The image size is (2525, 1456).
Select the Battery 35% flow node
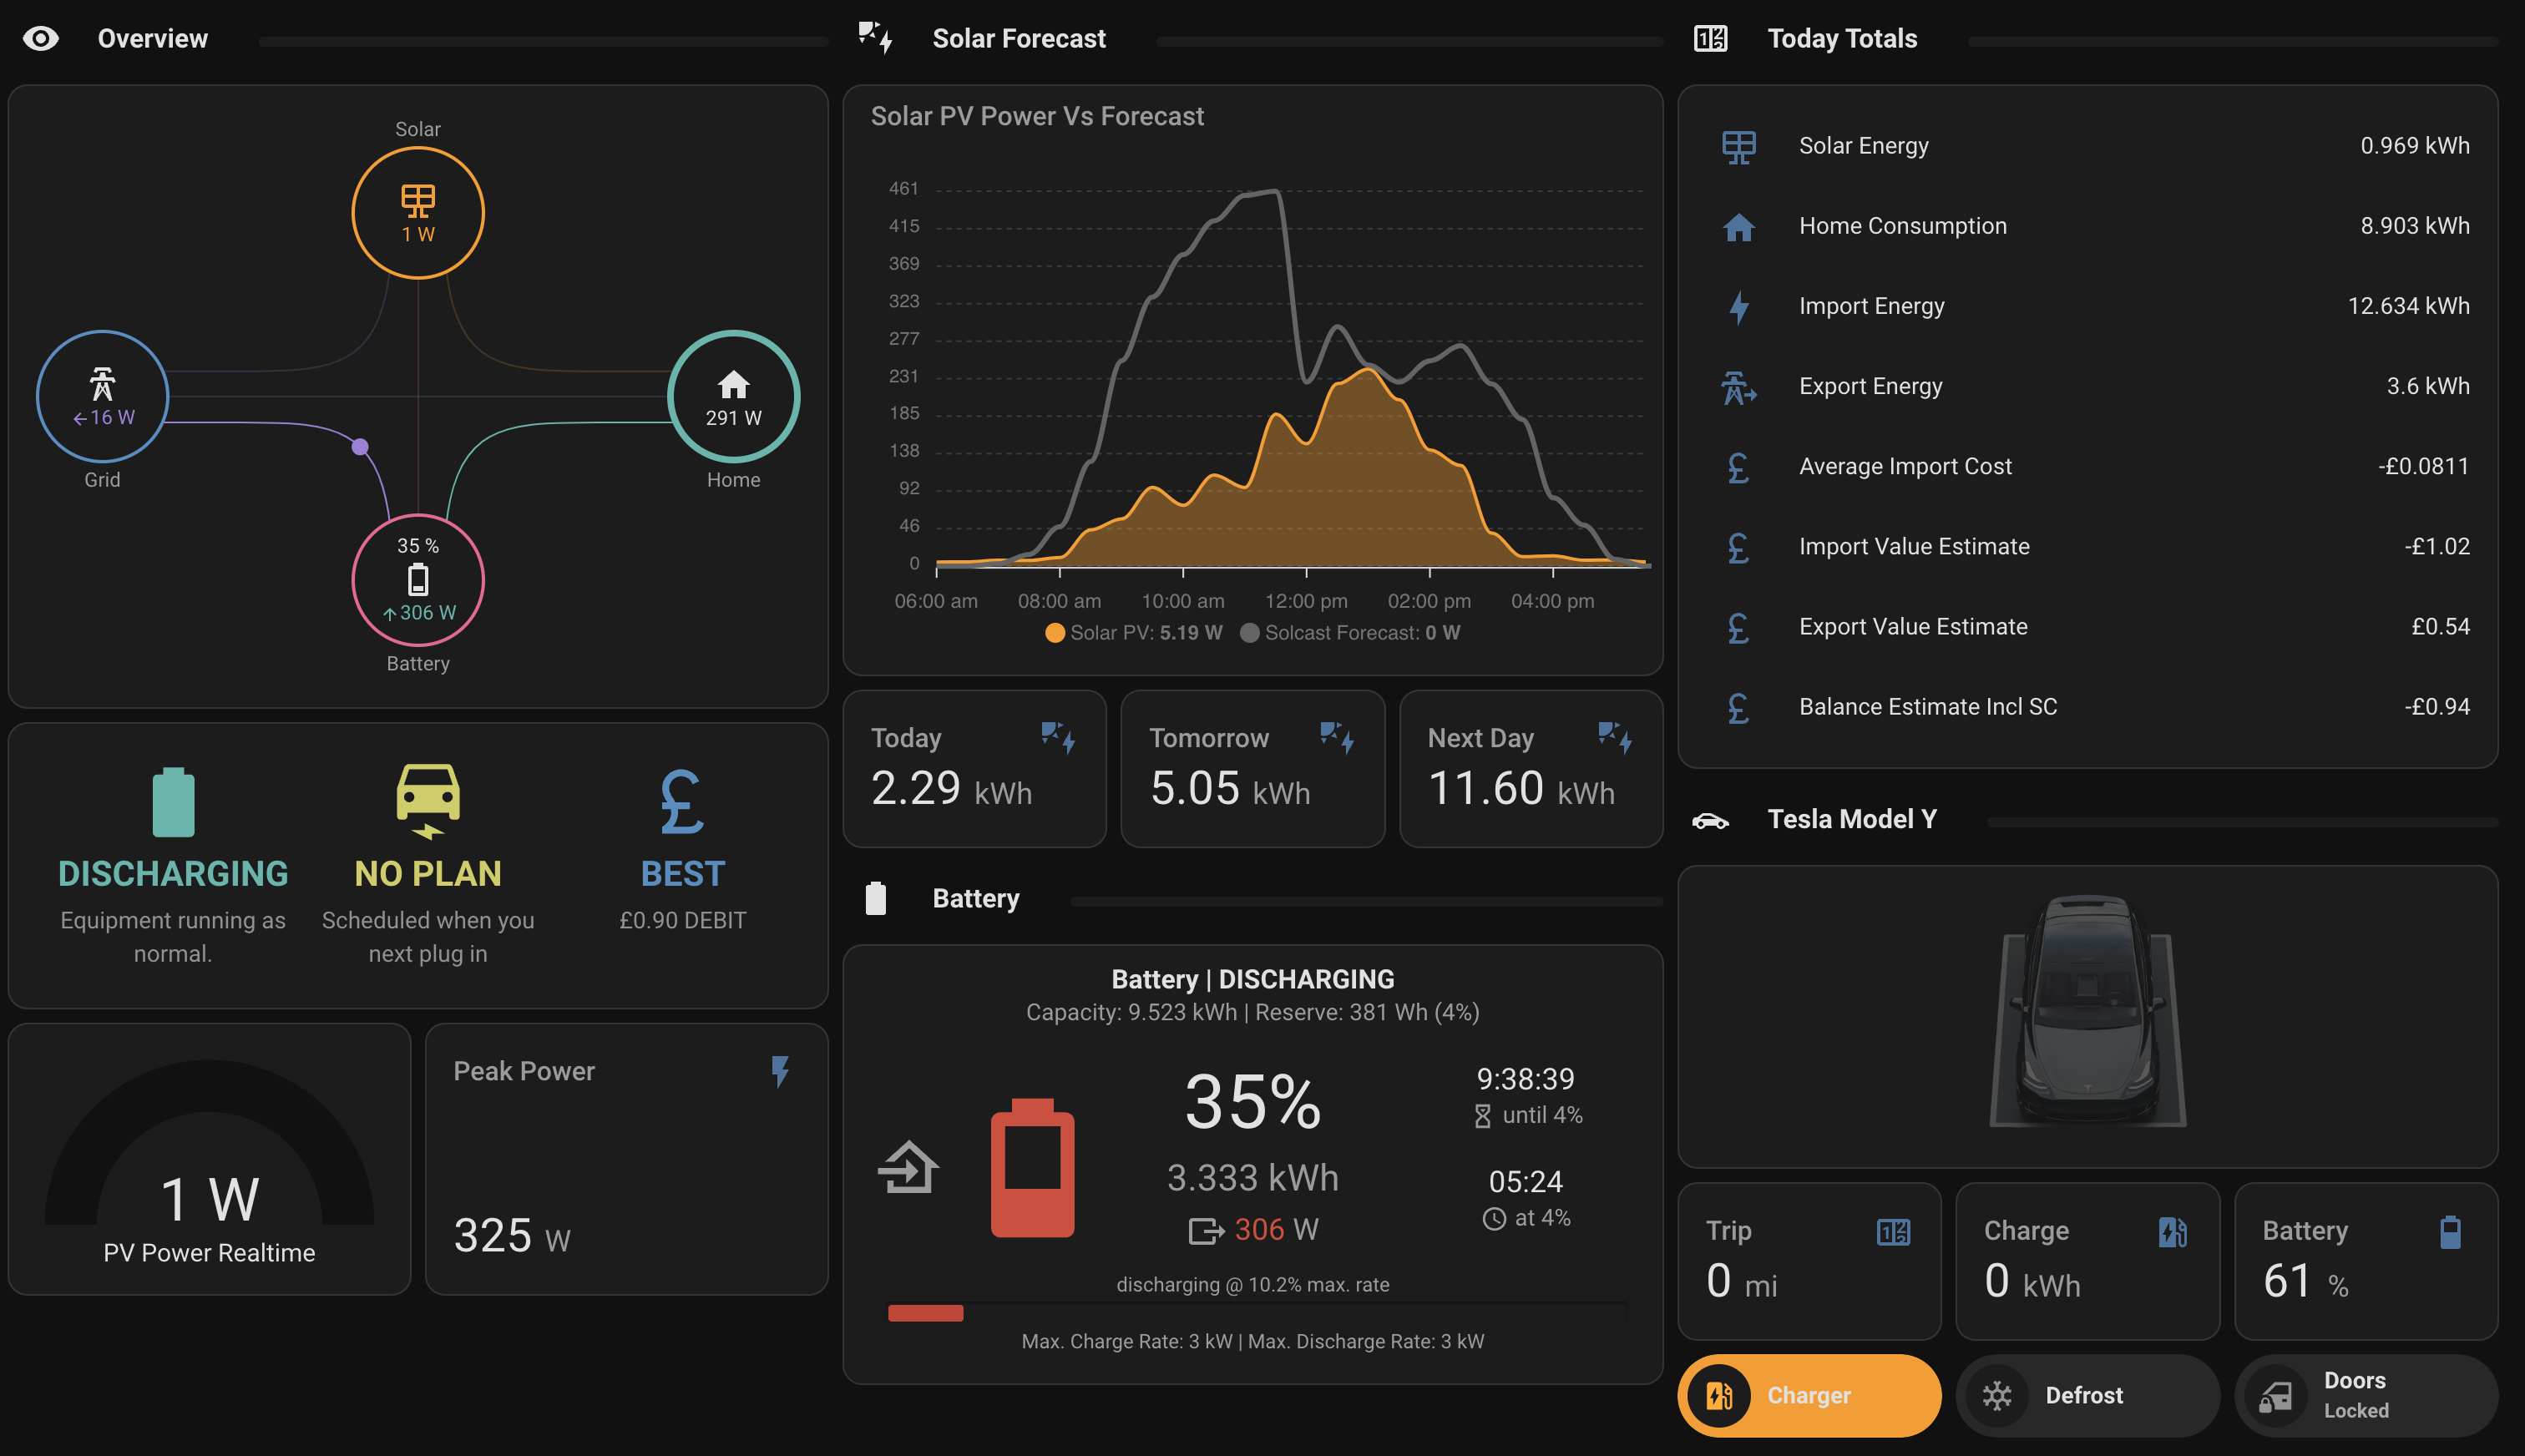click(x=418, y=580)
